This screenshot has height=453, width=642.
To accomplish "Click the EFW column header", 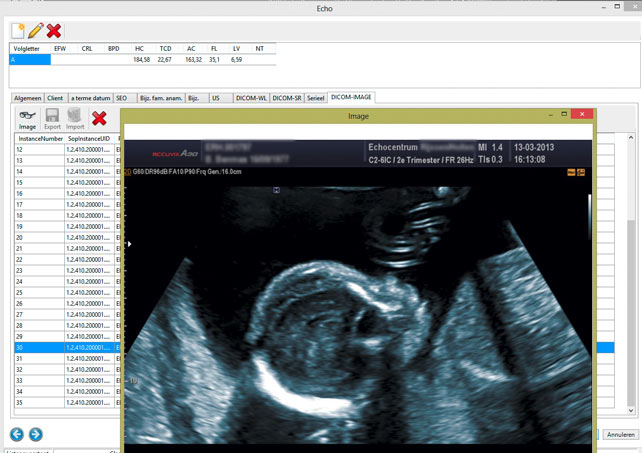I will tap(60, 49).
